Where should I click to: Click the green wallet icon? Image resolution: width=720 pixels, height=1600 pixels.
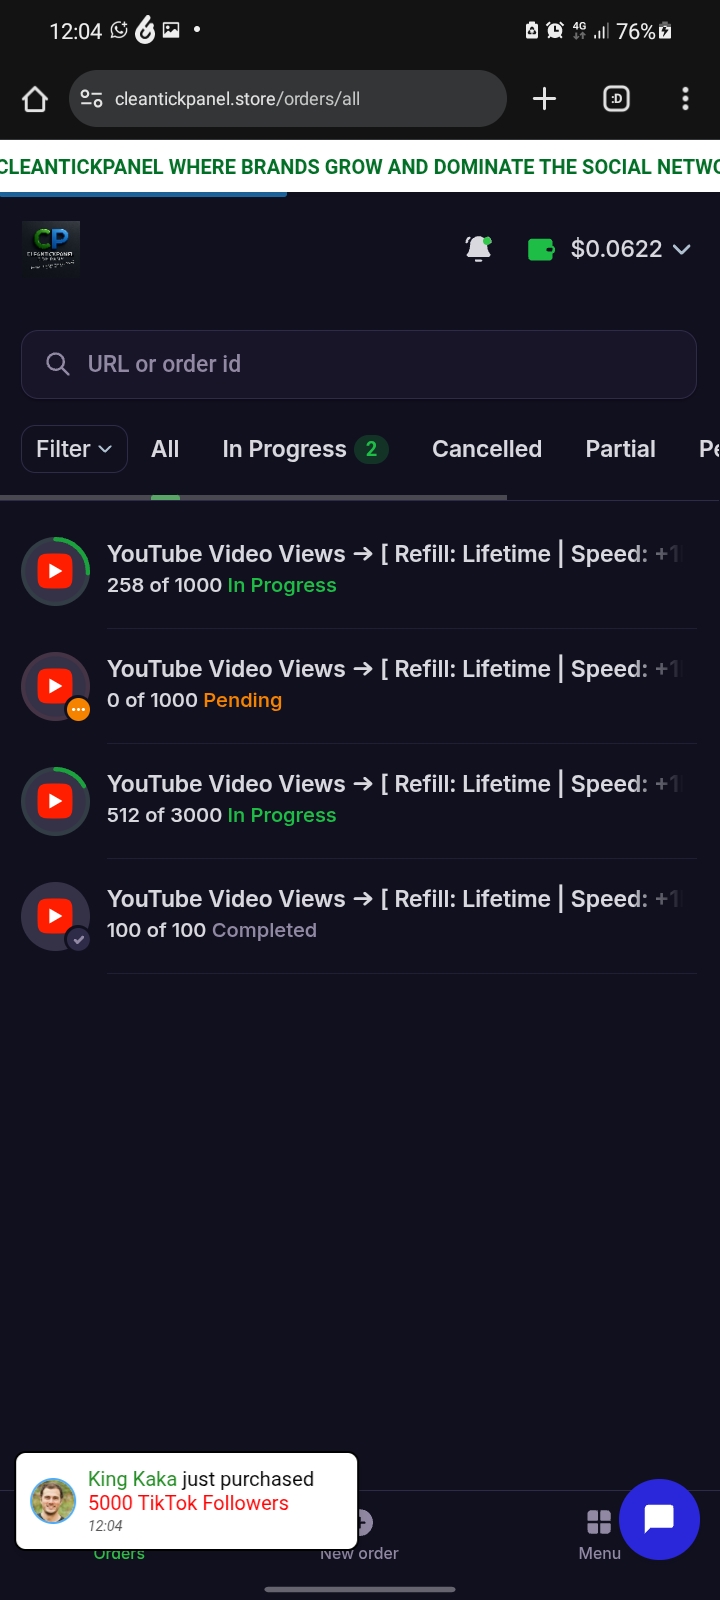[541, 249]
